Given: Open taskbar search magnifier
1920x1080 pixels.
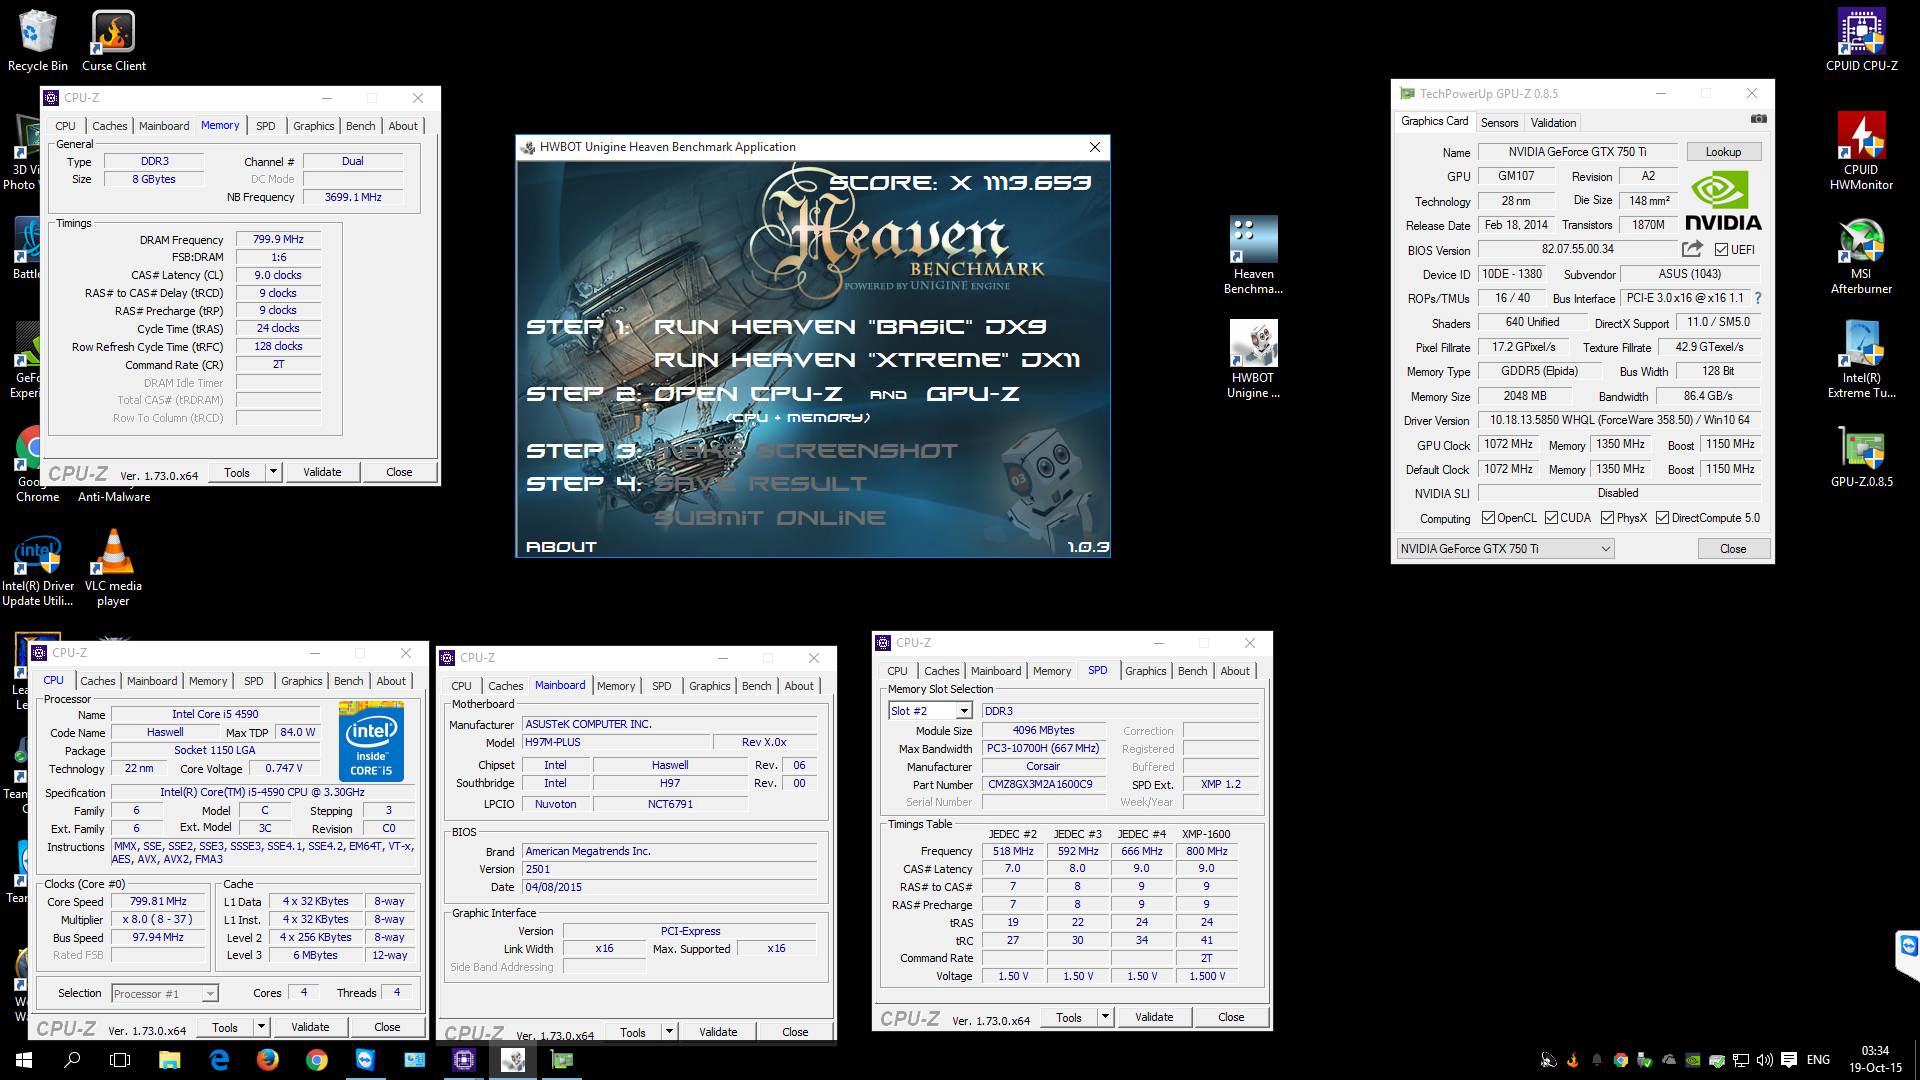Looking at the screenshot, I should (72, 1060).
